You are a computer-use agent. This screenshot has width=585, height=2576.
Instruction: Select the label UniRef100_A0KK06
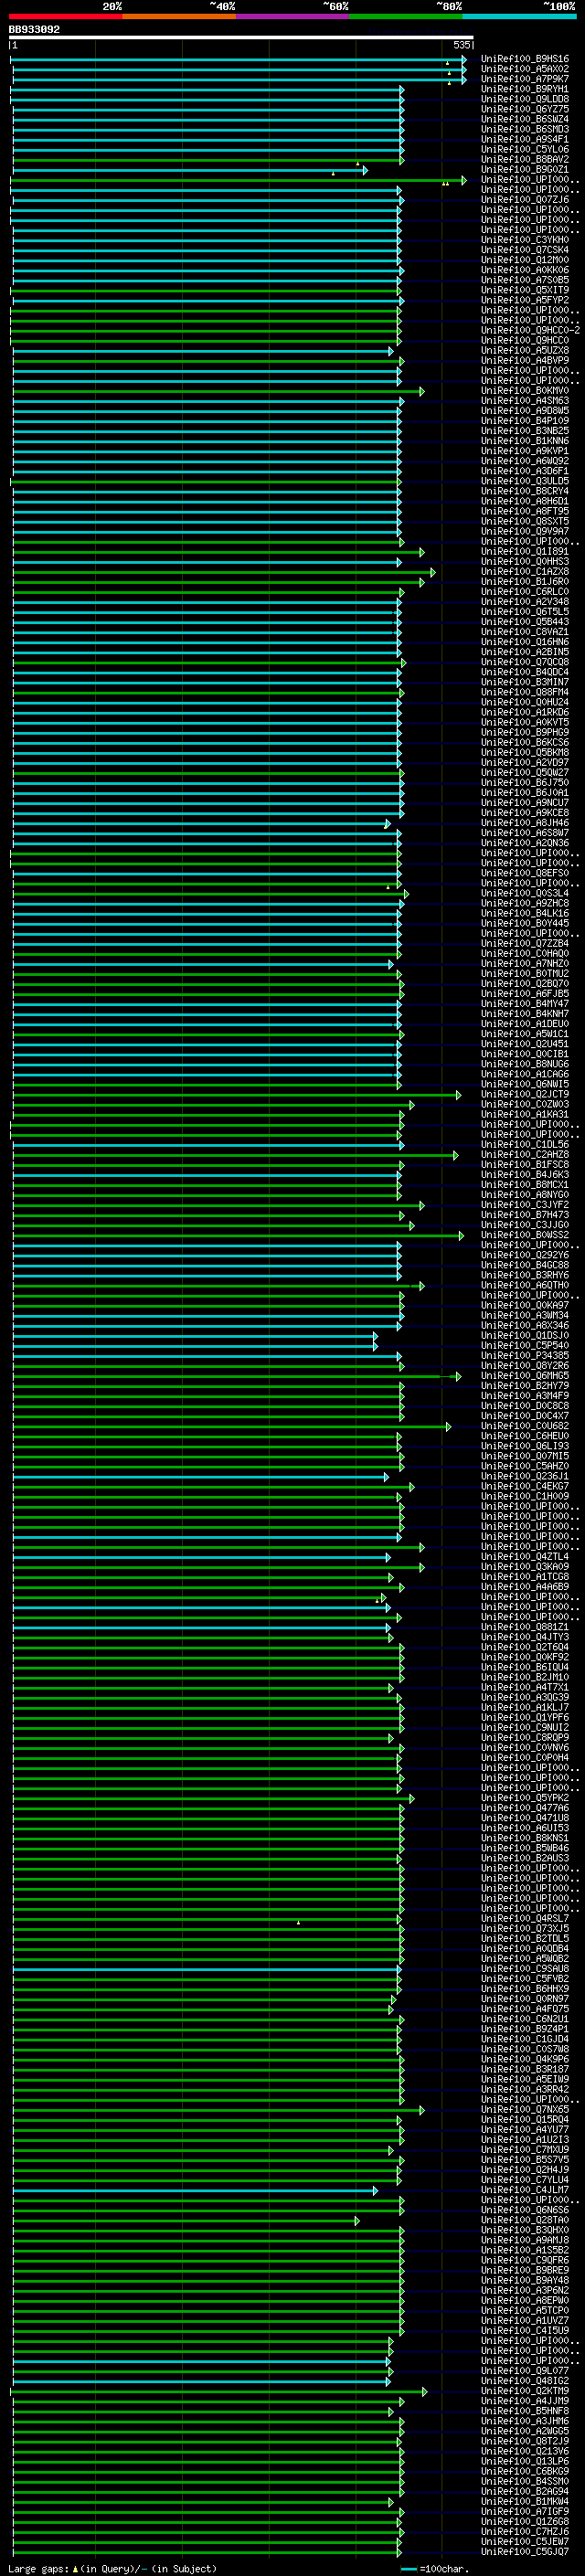pos(525,270)
